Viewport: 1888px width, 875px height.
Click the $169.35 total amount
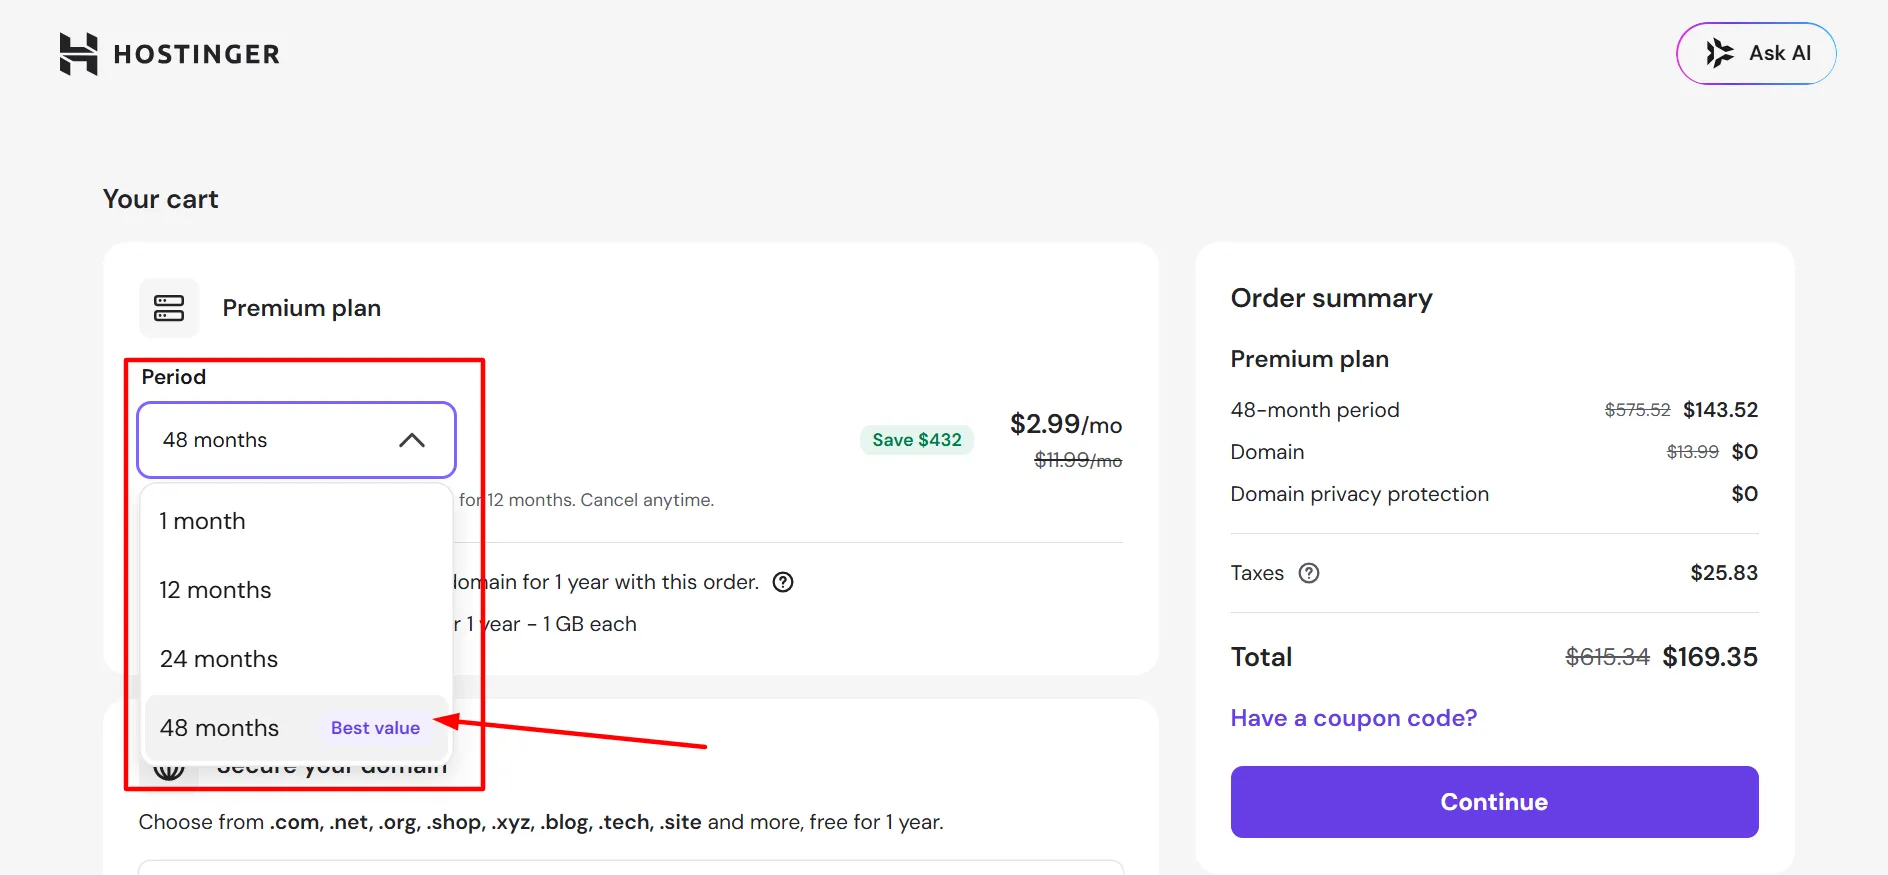pos(1710,657)
